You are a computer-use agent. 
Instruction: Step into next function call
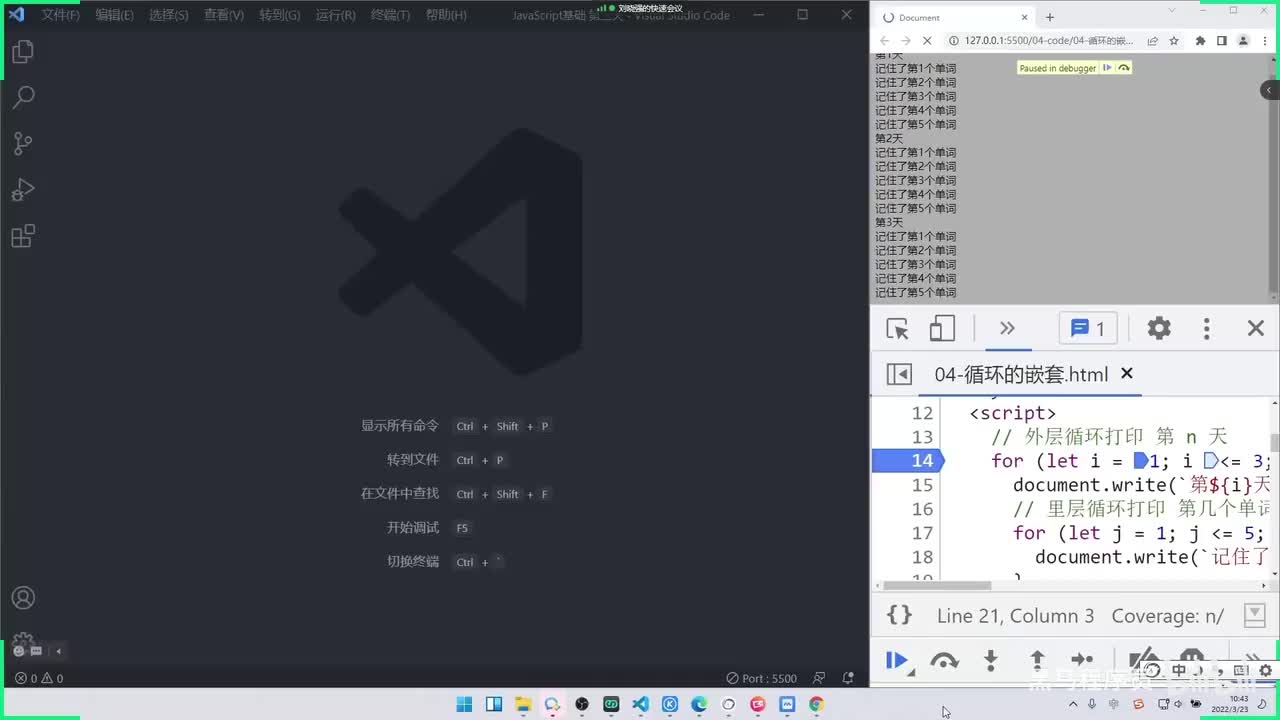(x=991, y=660)
